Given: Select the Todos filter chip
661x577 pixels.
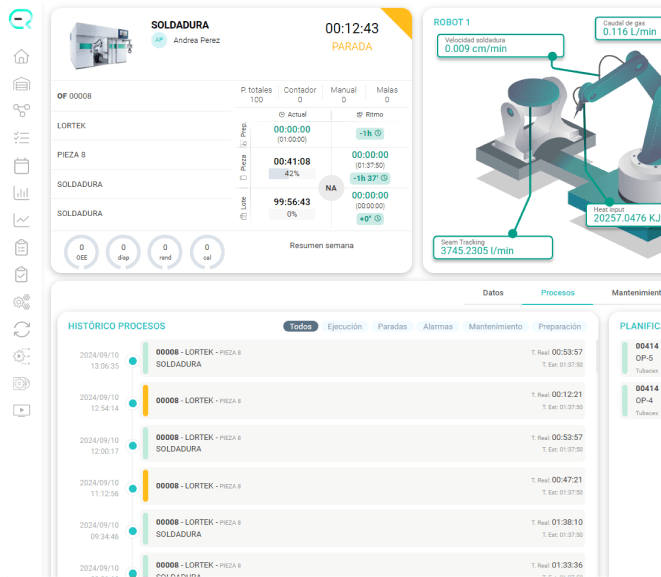Looking at the screenshot, I should (x=301, y=326).
